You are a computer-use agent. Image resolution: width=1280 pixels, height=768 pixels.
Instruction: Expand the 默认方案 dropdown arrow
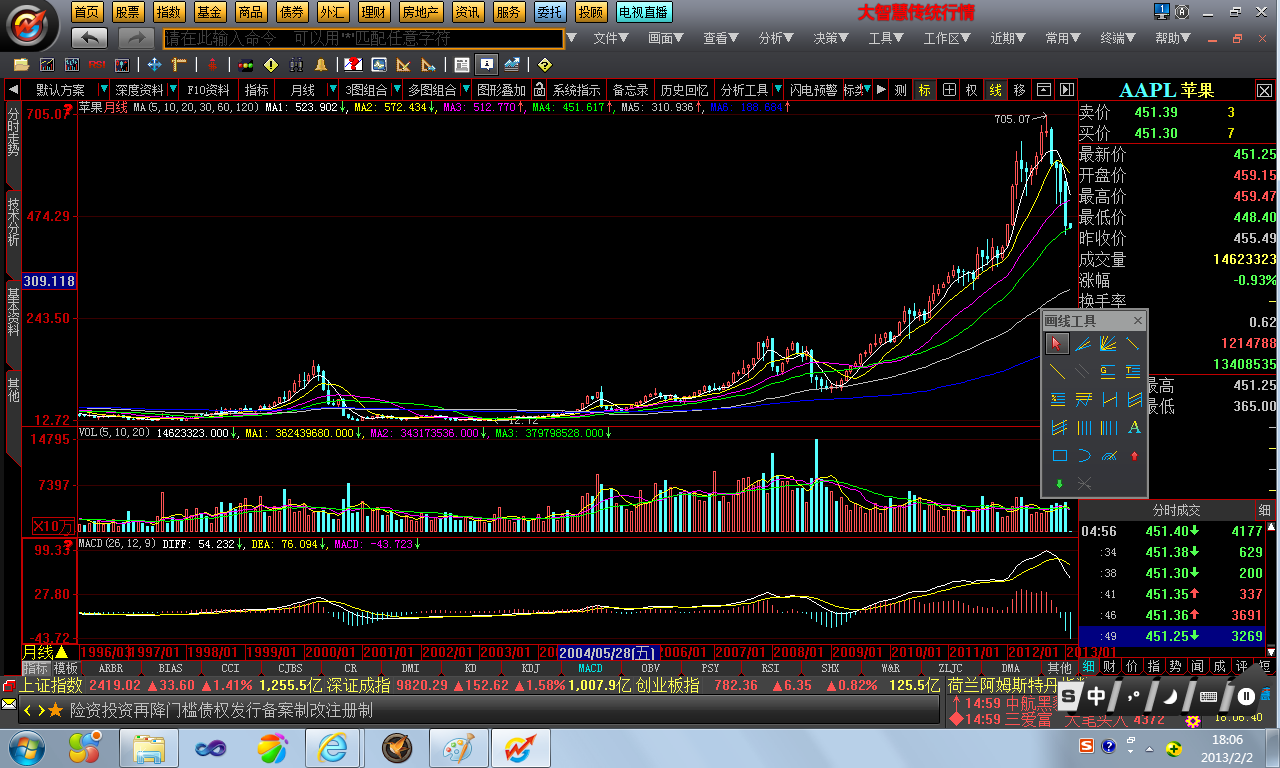click(x=103, y=89)
